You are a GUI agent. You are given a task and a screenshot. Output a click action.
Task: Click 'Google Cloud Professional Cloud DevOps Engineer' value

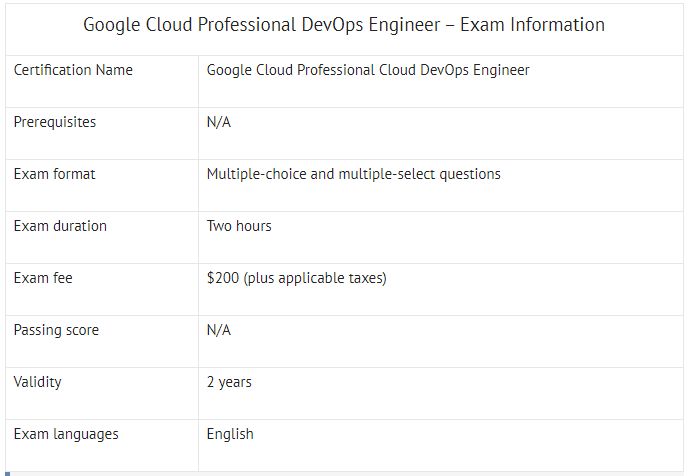coord(368,70)
